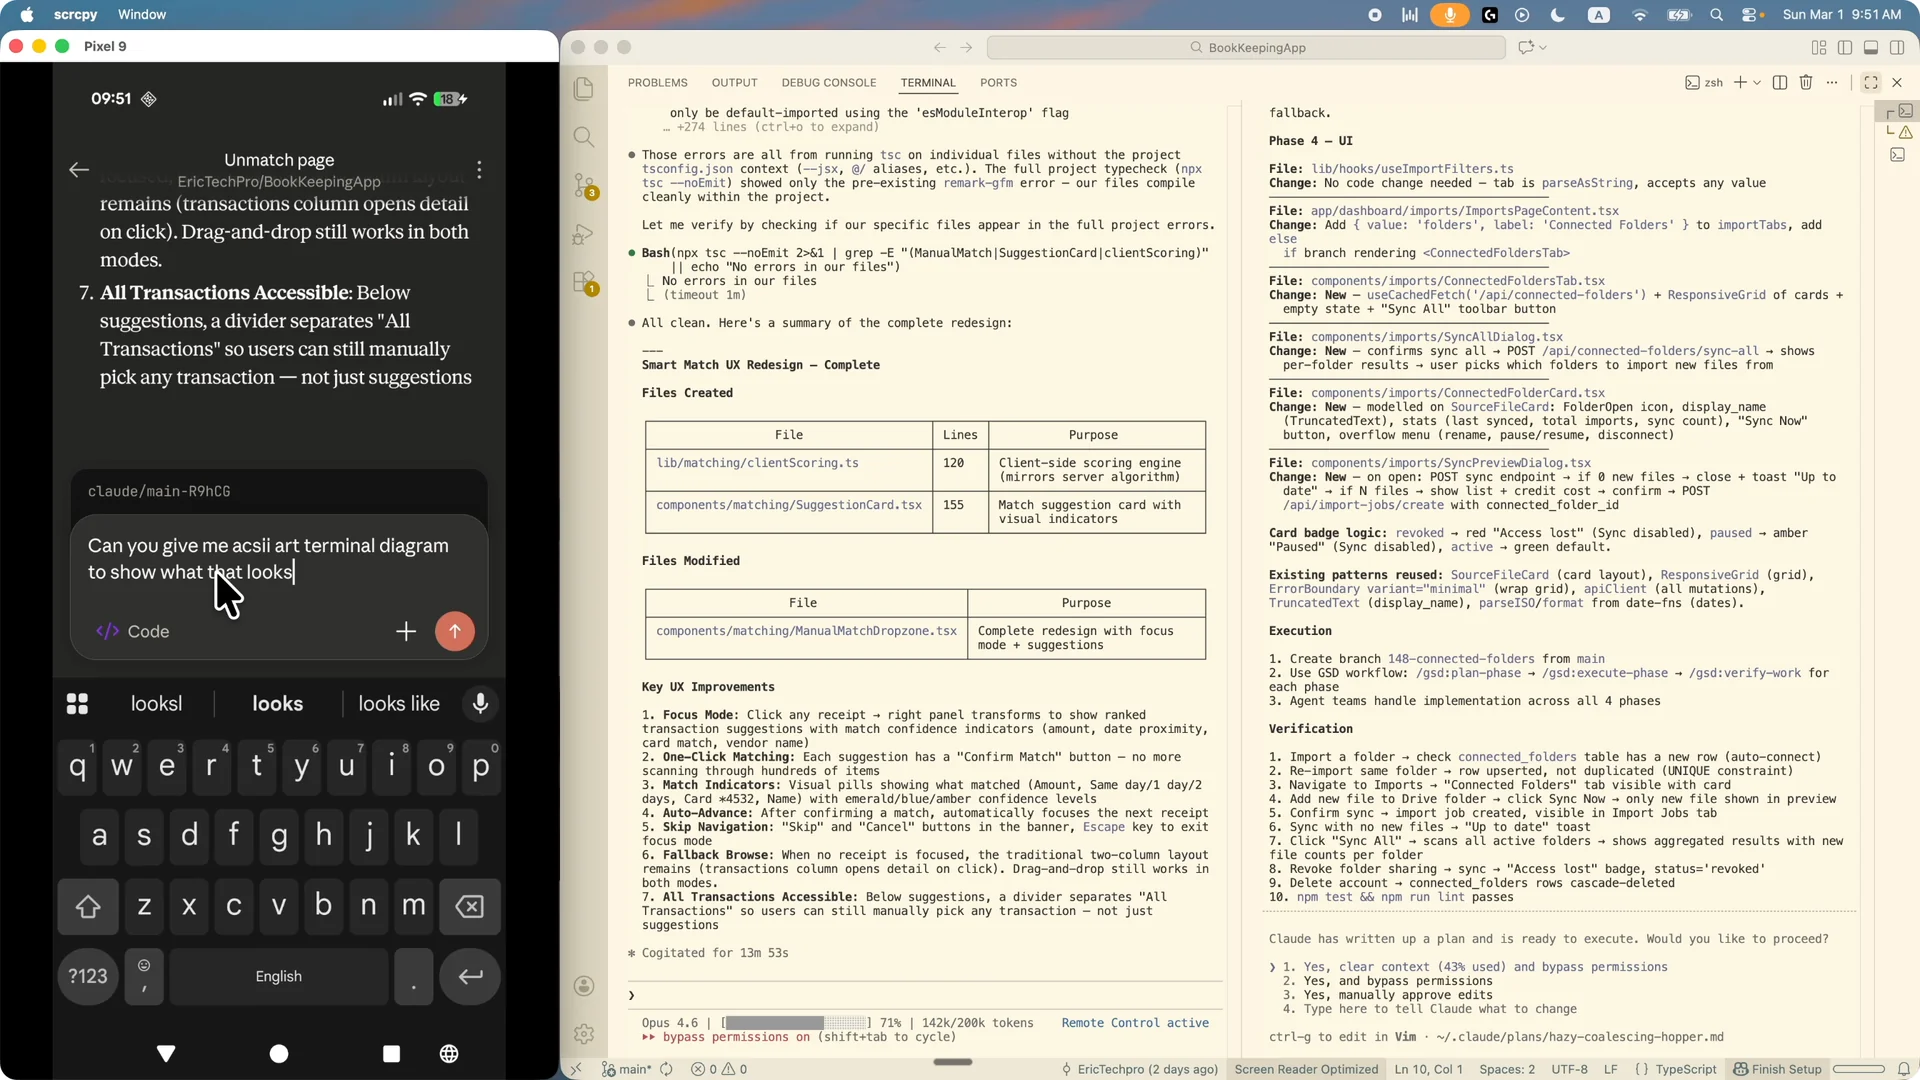Switch to DEBUG CONSOLE tab
1920x1080 pixels.
tap(828, 83)
